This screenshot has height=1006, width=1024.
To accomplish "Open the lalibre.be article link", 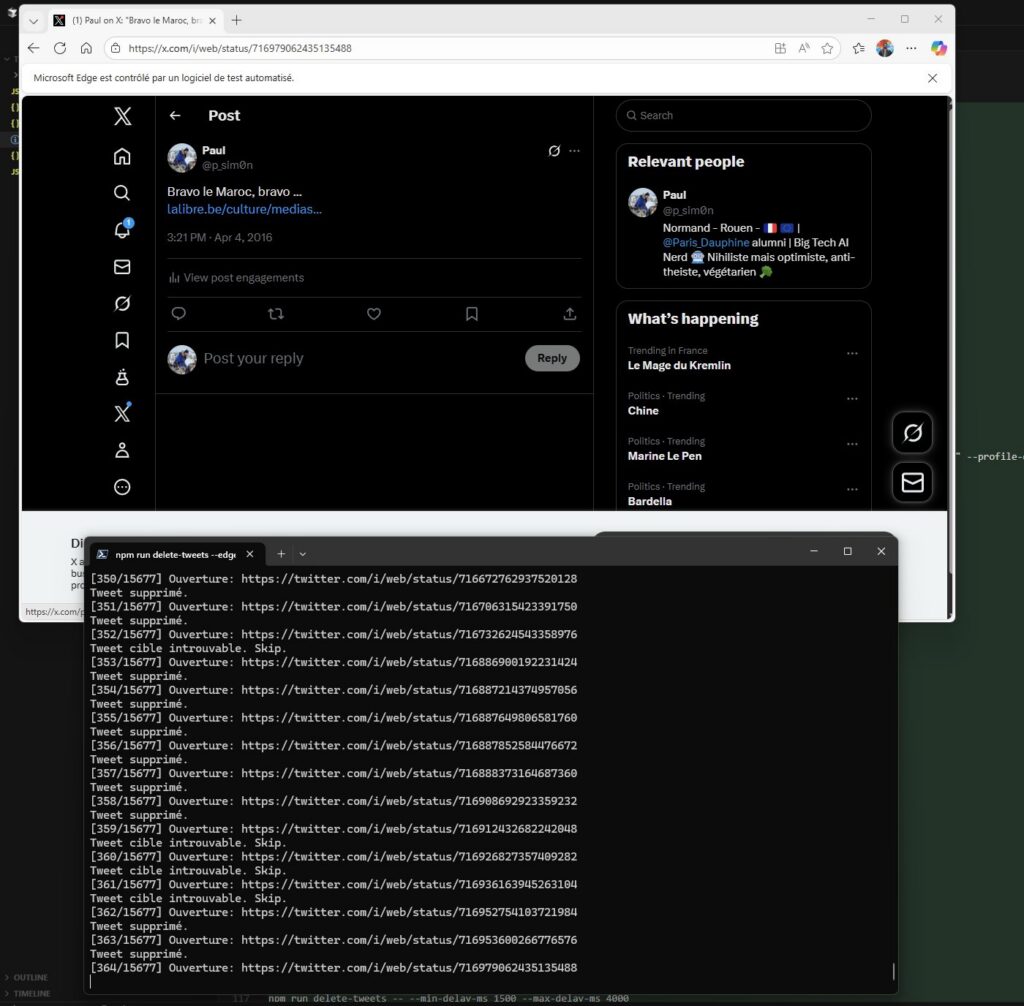I will pos(244,209).
